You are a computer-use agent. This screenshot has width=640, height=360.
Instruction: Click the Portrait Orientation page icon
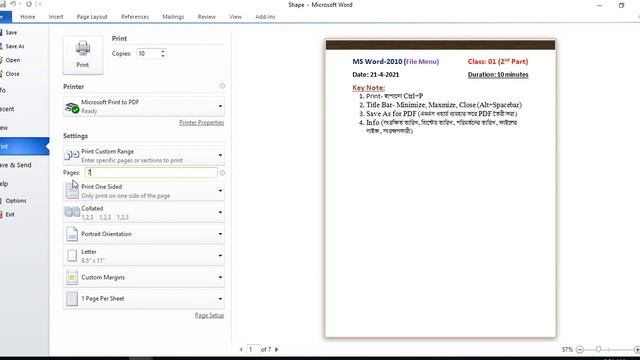click(x=72, y=234)
